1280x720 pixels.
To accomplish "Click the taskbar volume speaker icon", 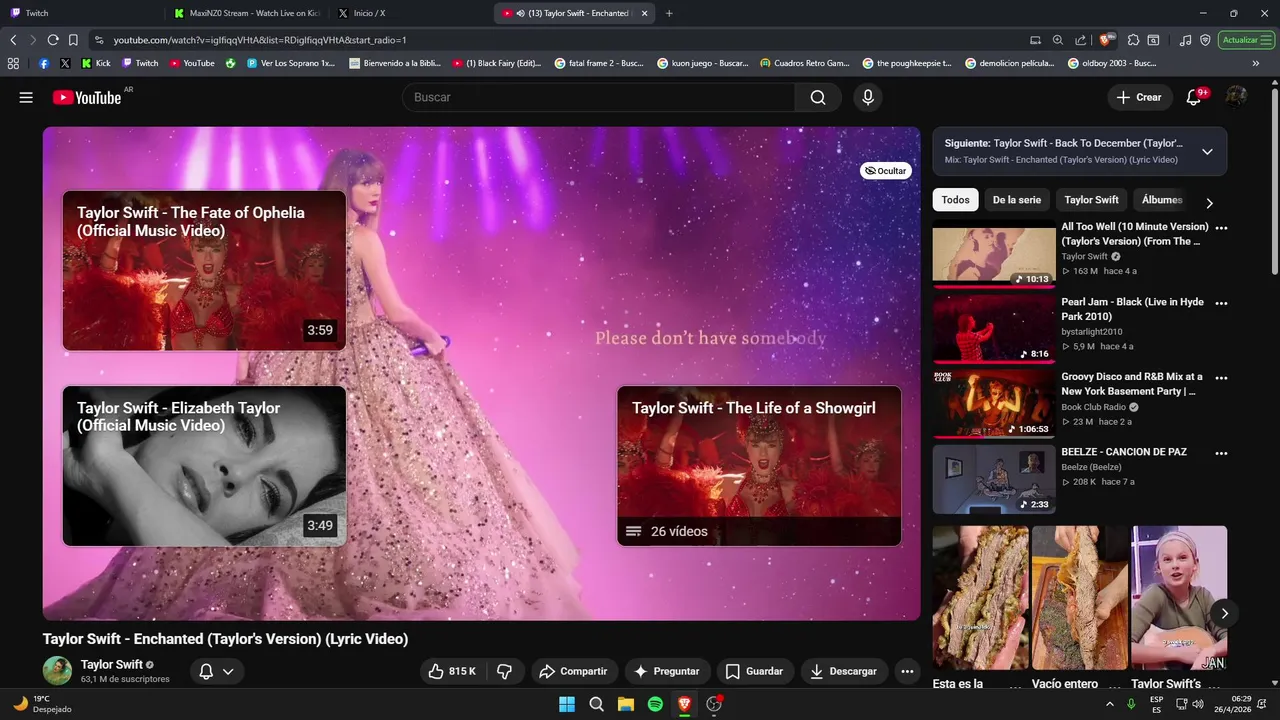I will click(1198, 704).
